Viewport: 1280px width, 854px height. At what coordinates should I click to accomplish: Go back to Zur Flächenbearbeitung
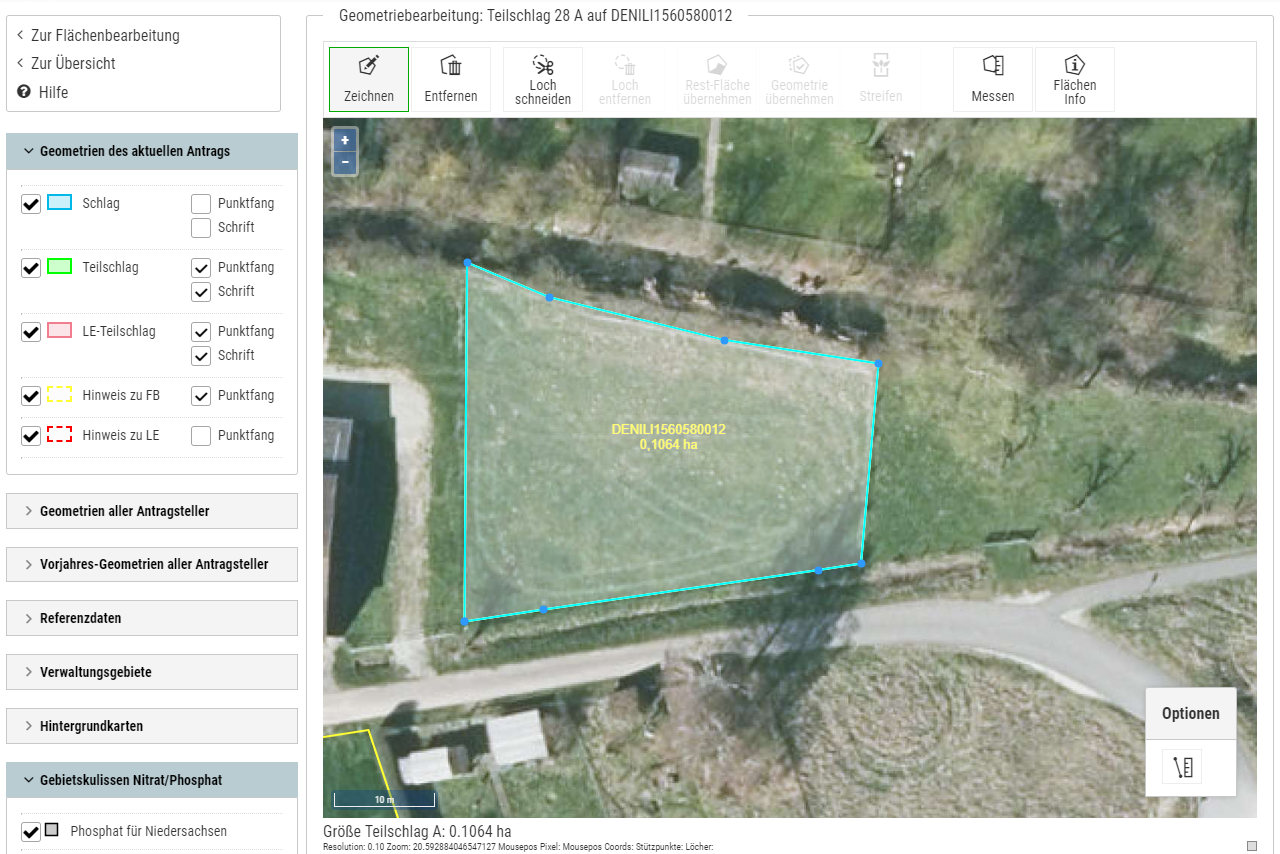point(105,35)
